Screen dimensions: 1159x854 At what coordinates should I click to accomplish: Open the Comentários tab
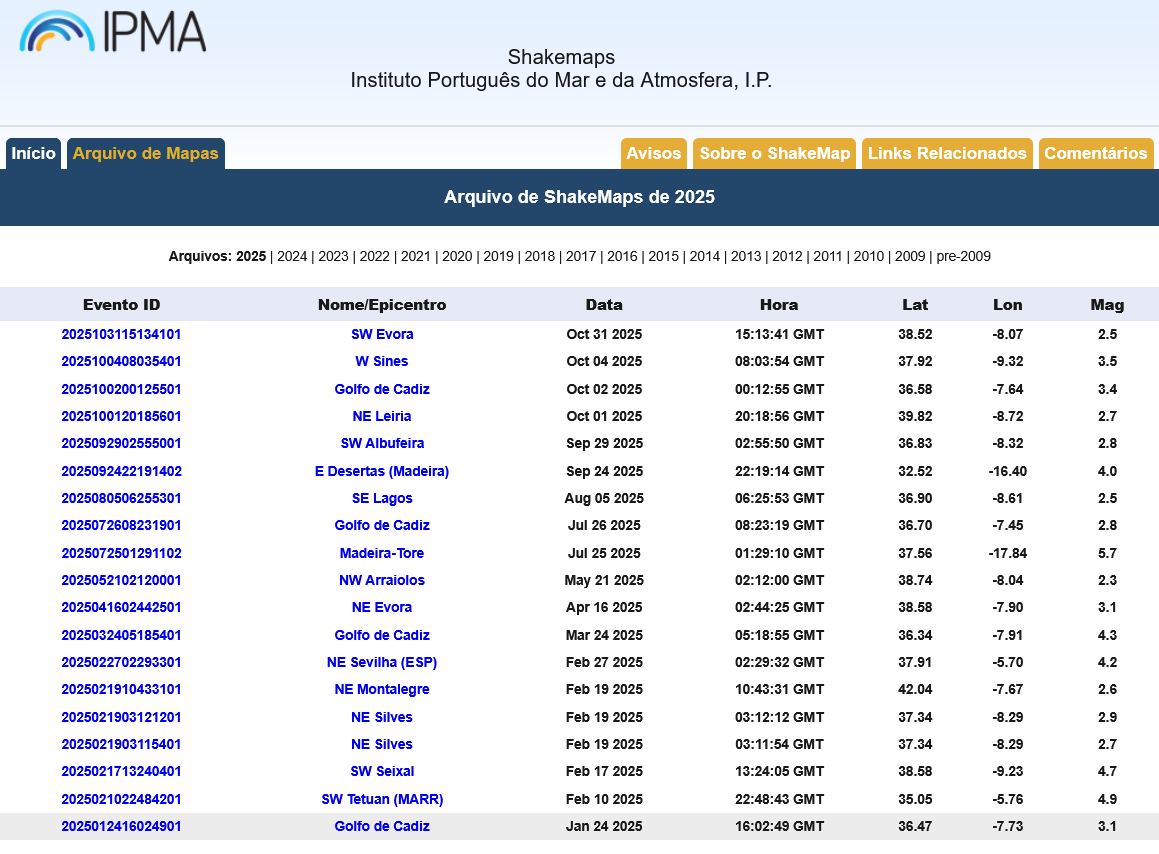[1095, 154]
